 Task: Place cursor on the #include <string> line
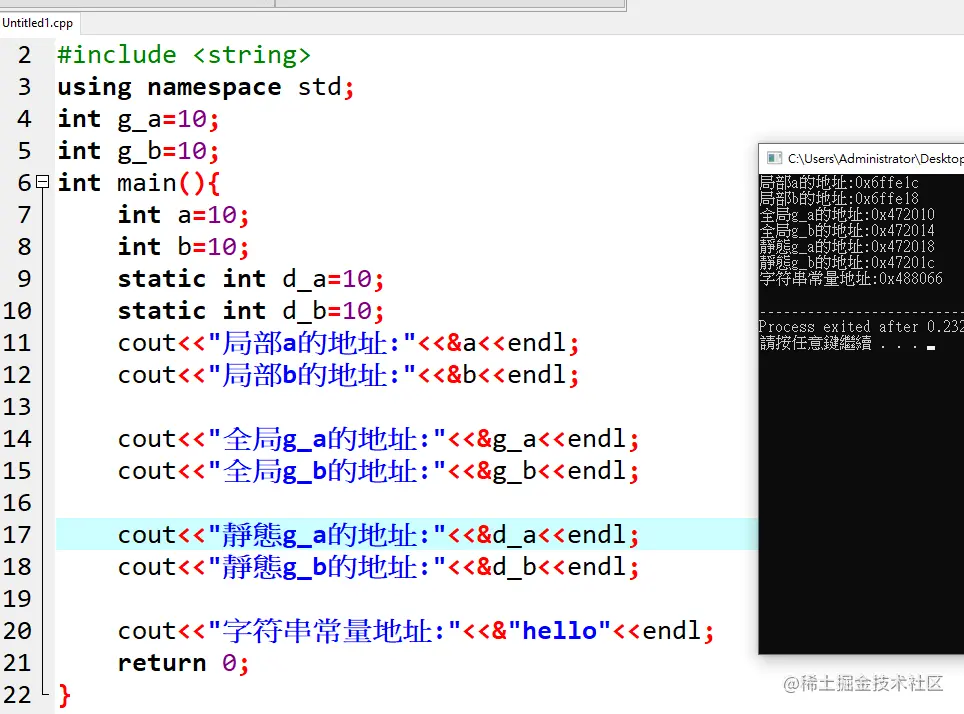click(184, 55)
